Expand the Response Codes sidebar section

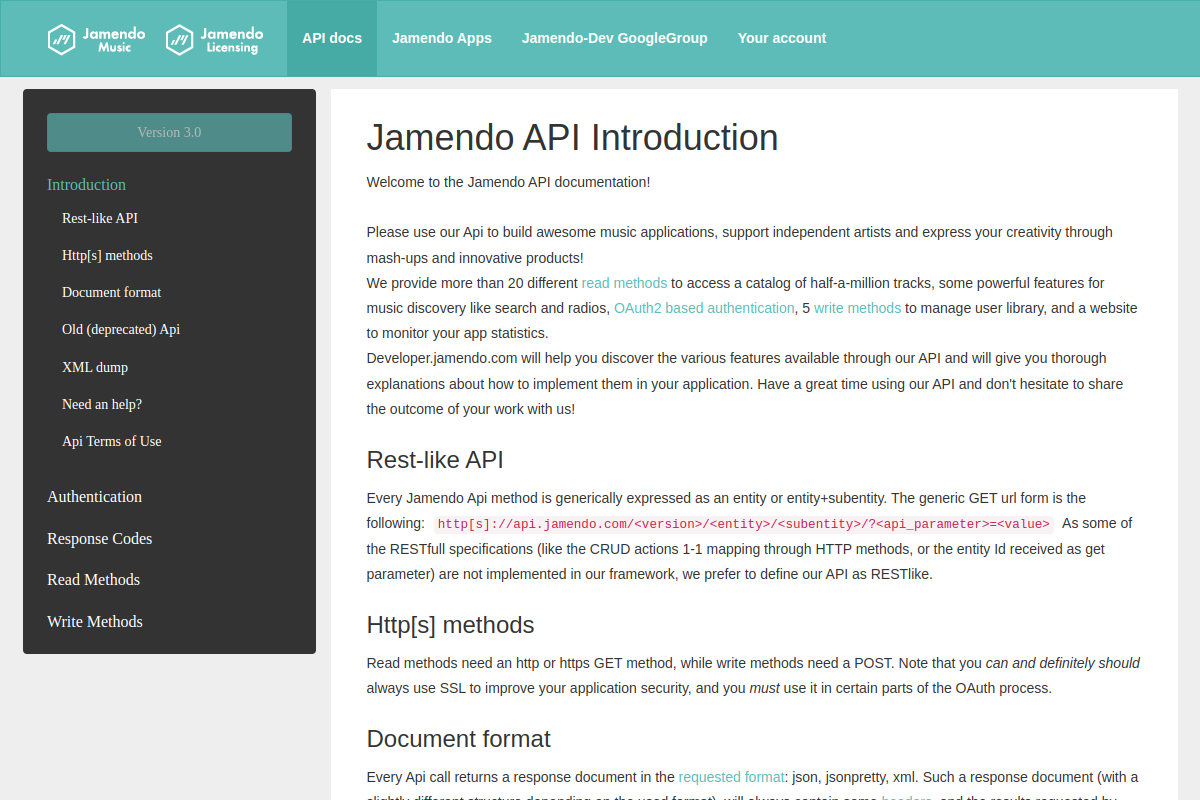click(x=100, y=539)
